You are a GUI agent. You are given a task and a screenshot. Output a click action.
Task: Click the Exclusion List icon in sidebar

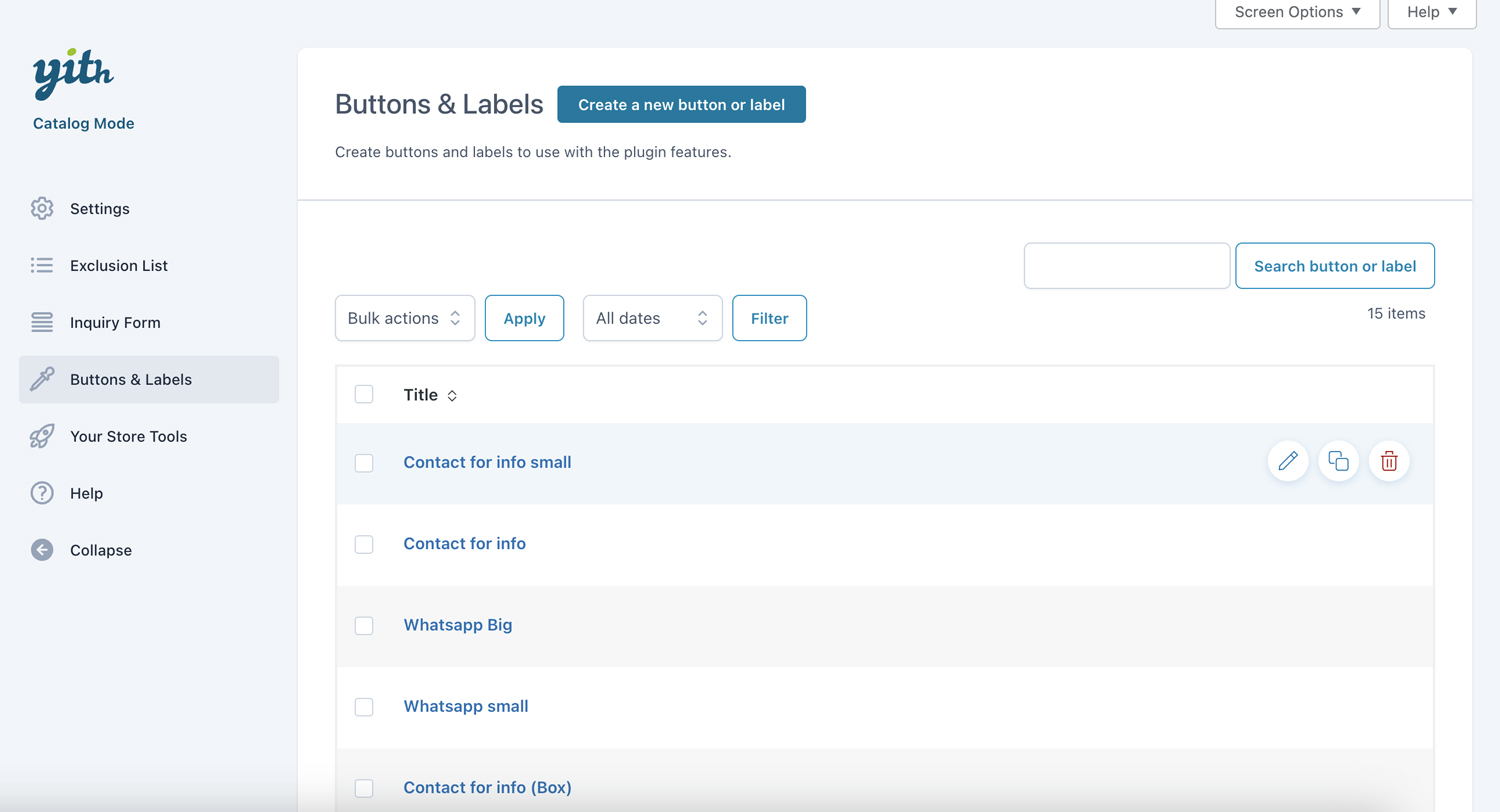[42, 266]
